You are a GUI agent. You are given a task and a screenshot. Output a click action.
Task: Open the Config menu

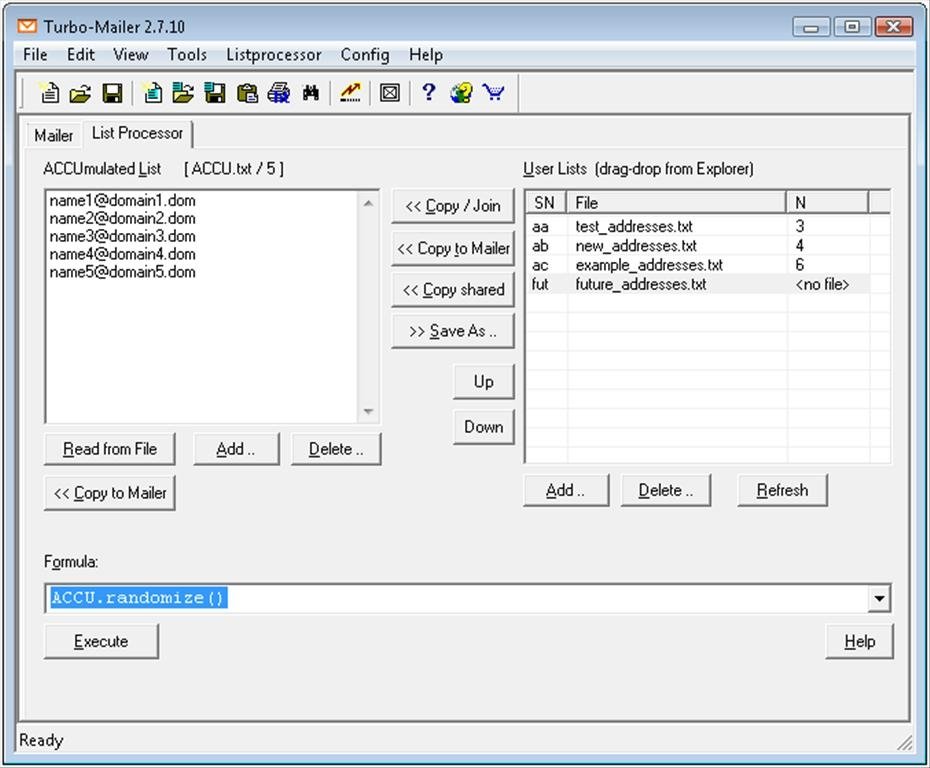click(365, 55)
